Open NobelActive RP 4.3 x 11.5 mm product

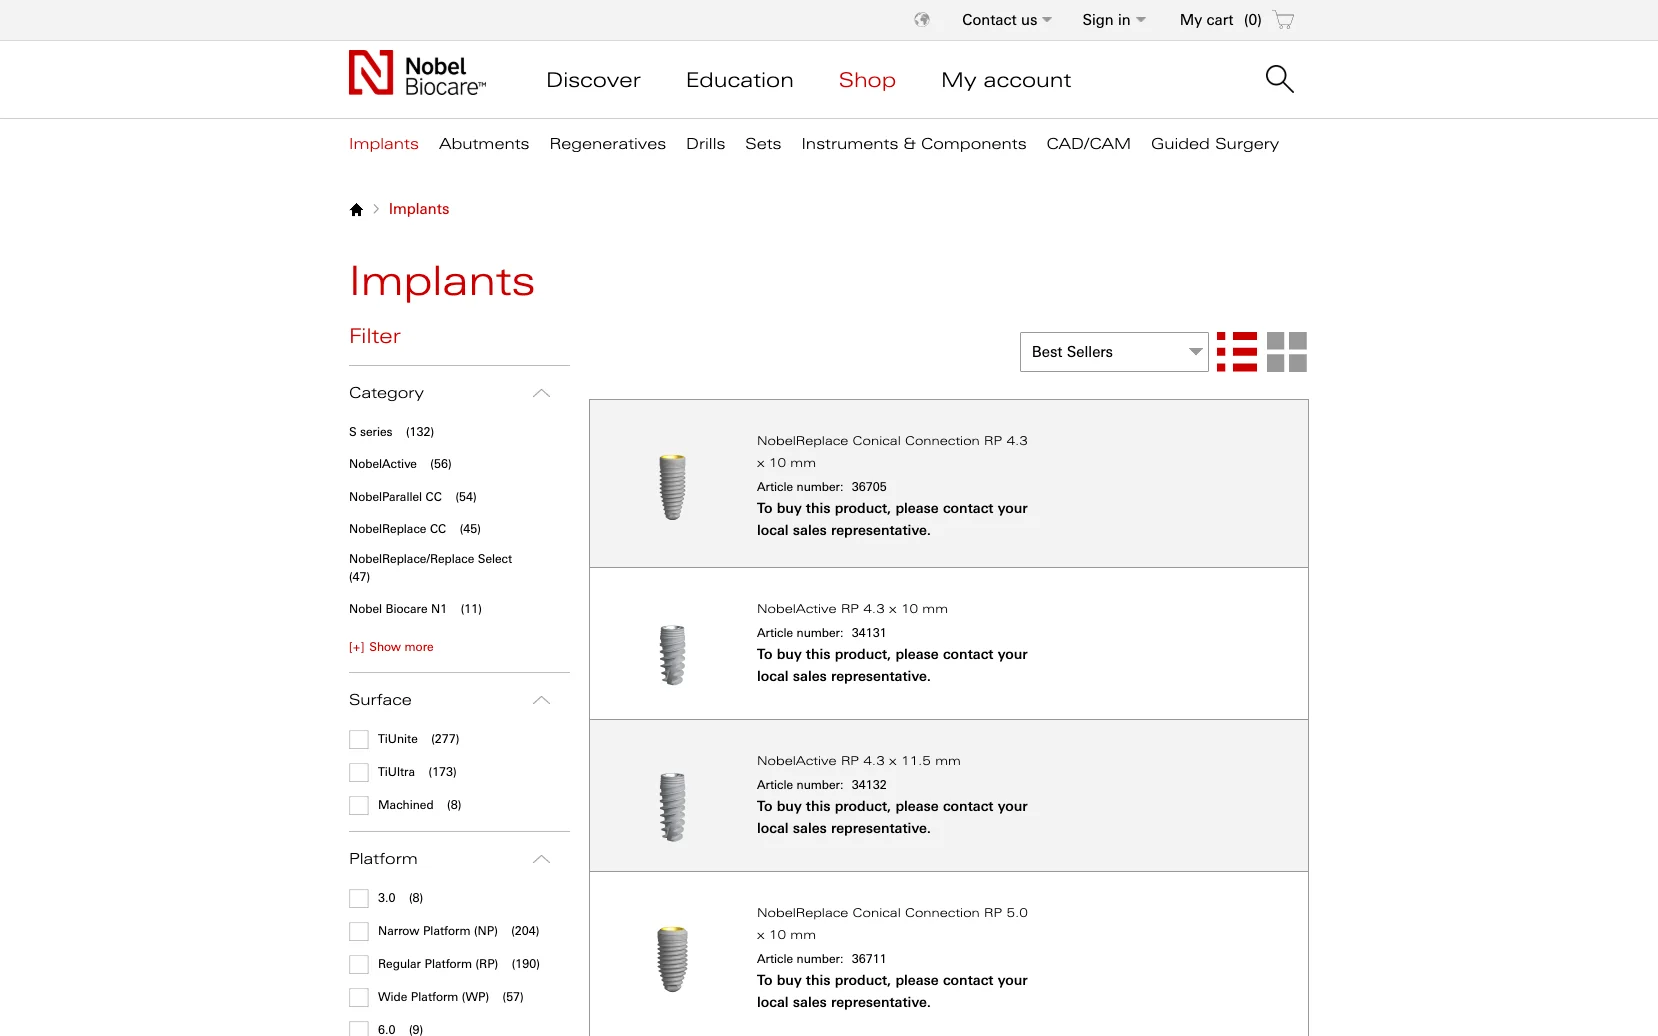click(858, 761)
